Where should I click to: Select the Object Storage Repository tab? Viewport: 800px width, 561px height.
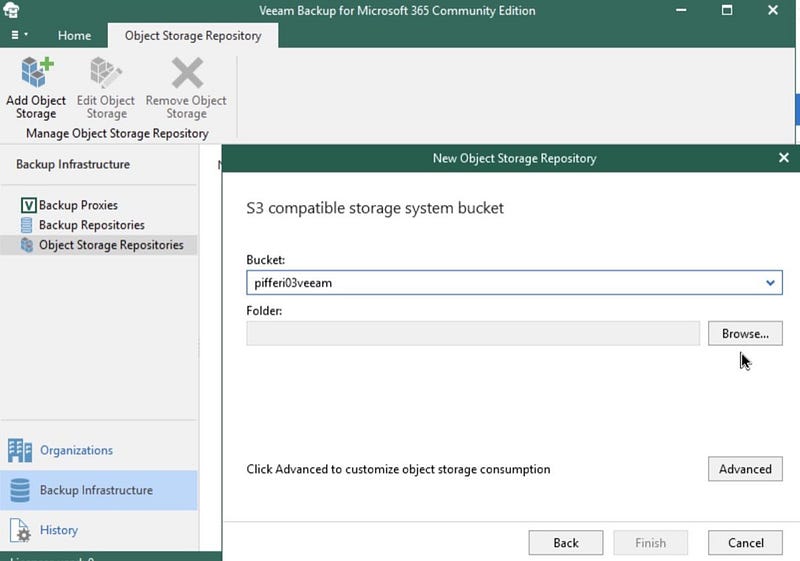click(x=193, y=36)
